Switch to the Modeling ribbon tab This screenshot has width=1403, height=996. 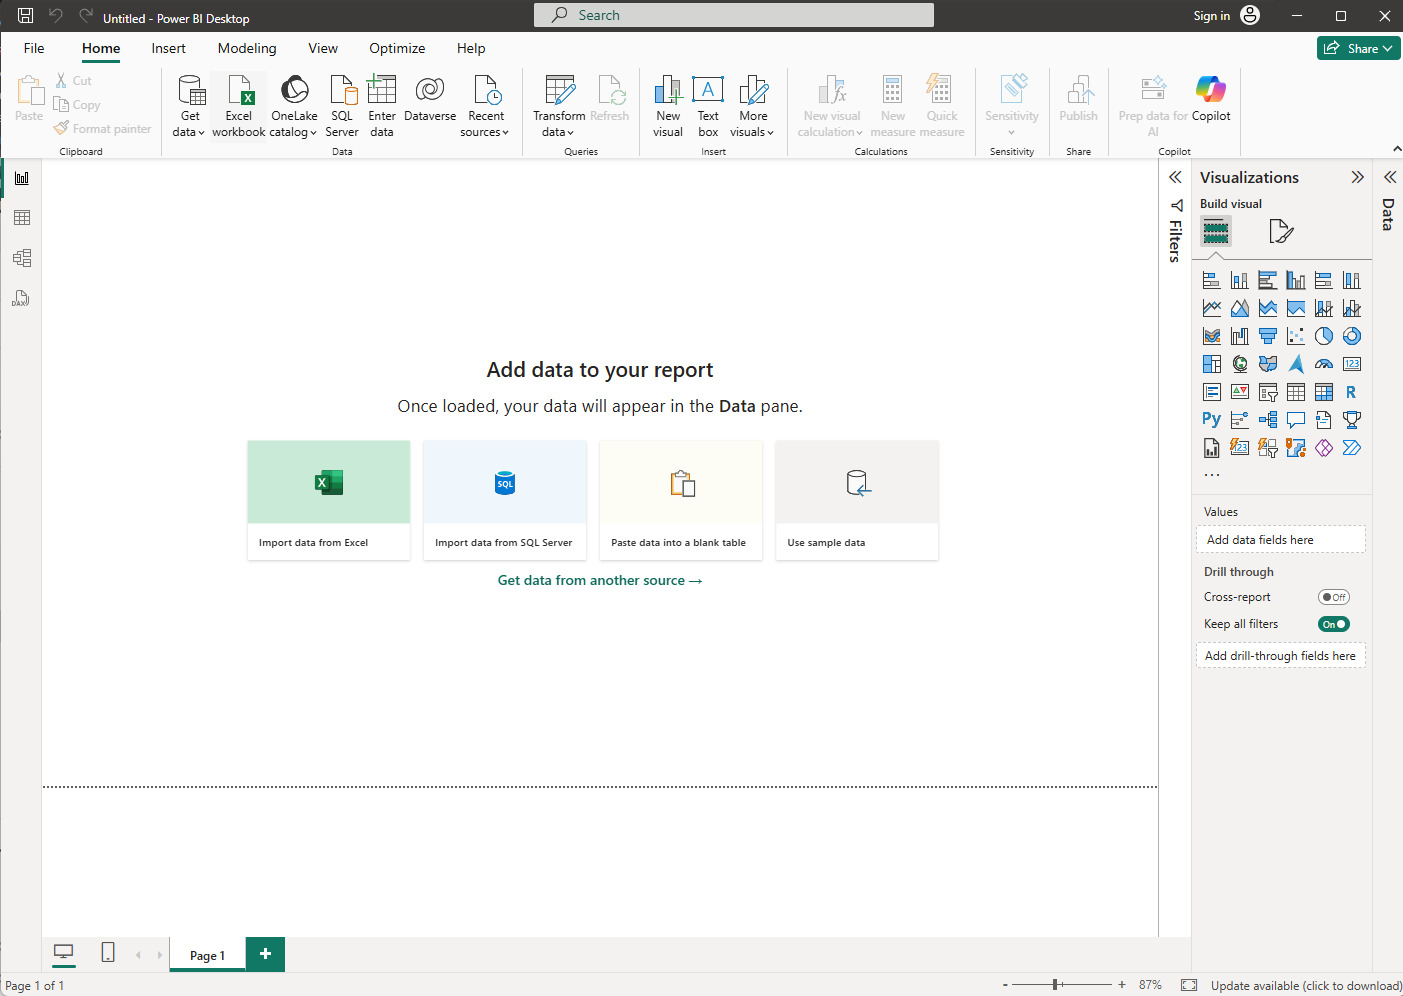click(247, 48)
